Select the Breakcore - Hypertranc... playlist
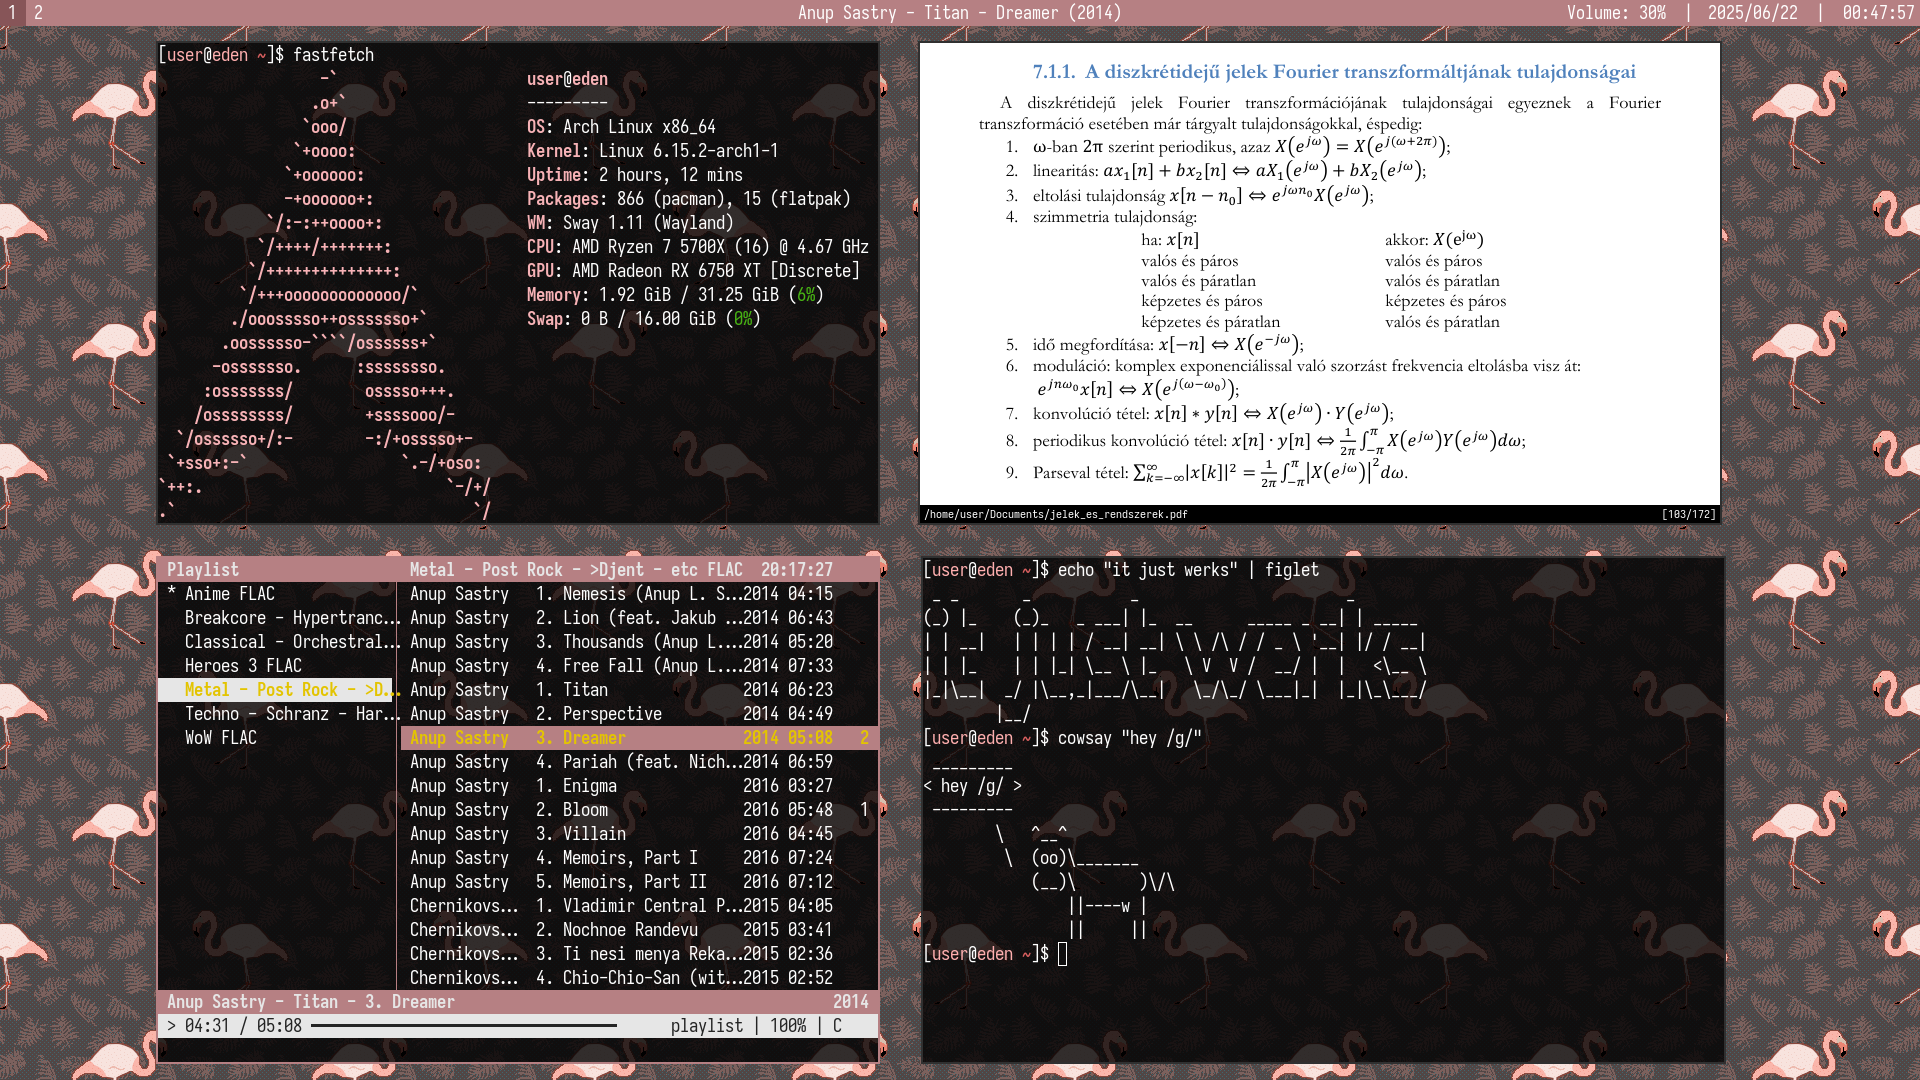The height and width of the screenshot is (1080, 1920). point(278,618)
